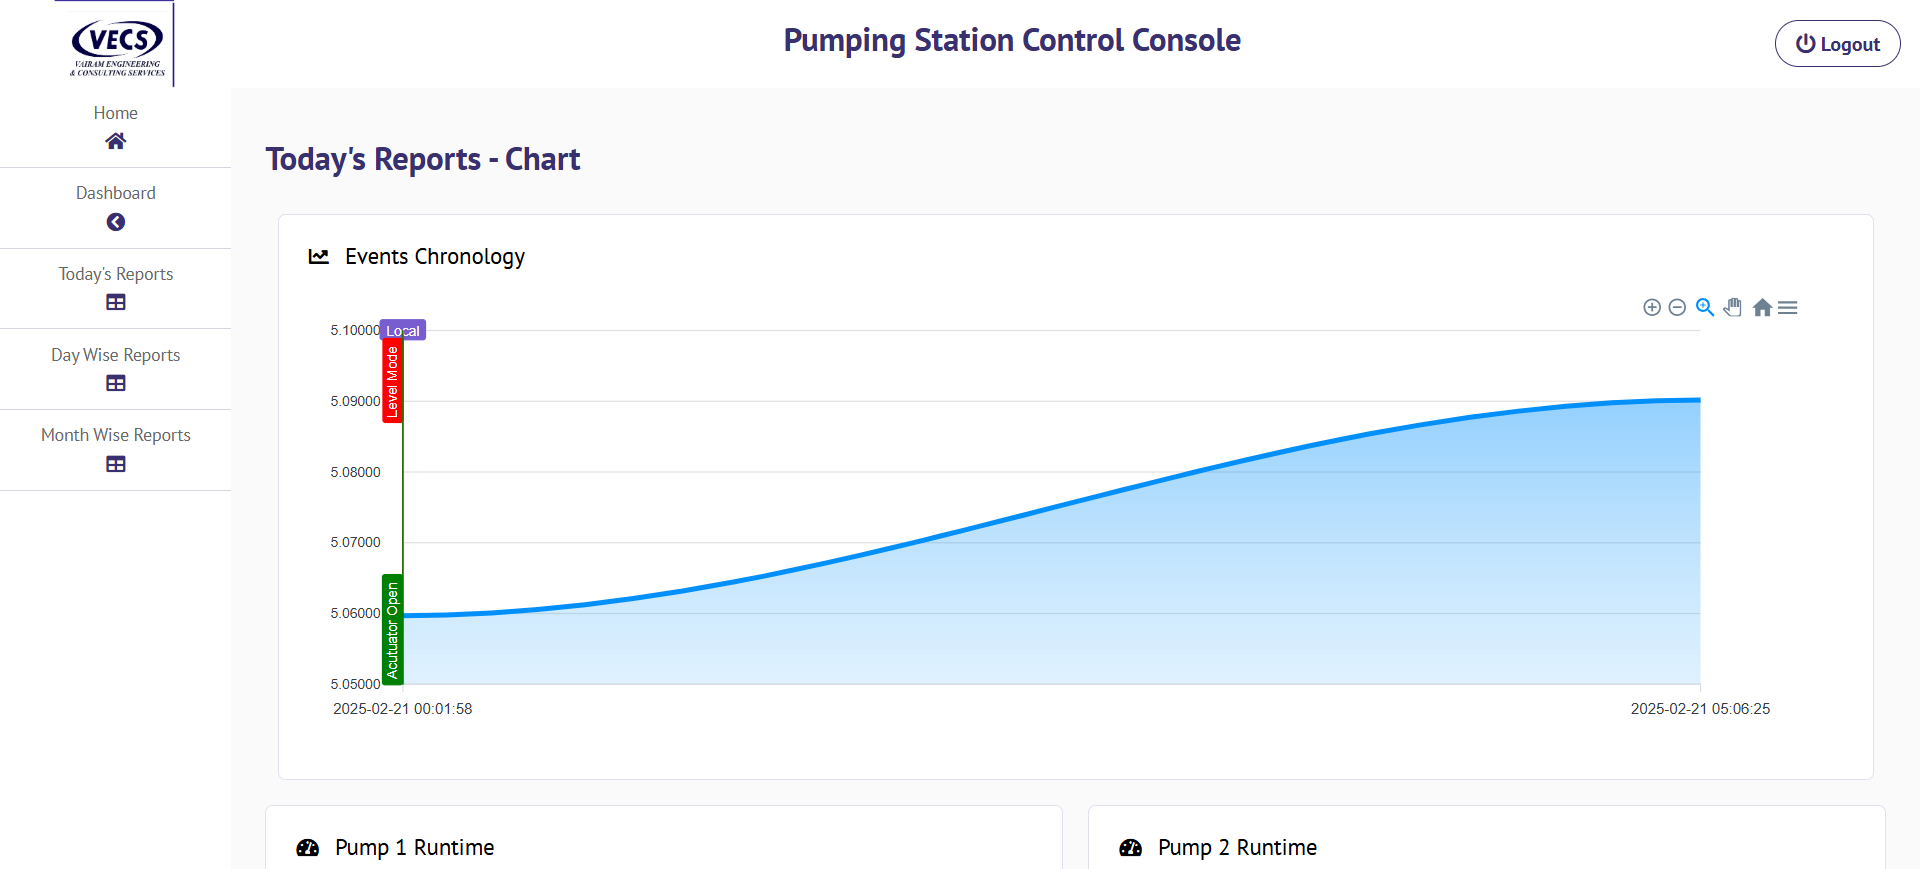Screen dimensions: 1920x869
Task: Reset chart zoom with home icon
Action: (1762, 308)
